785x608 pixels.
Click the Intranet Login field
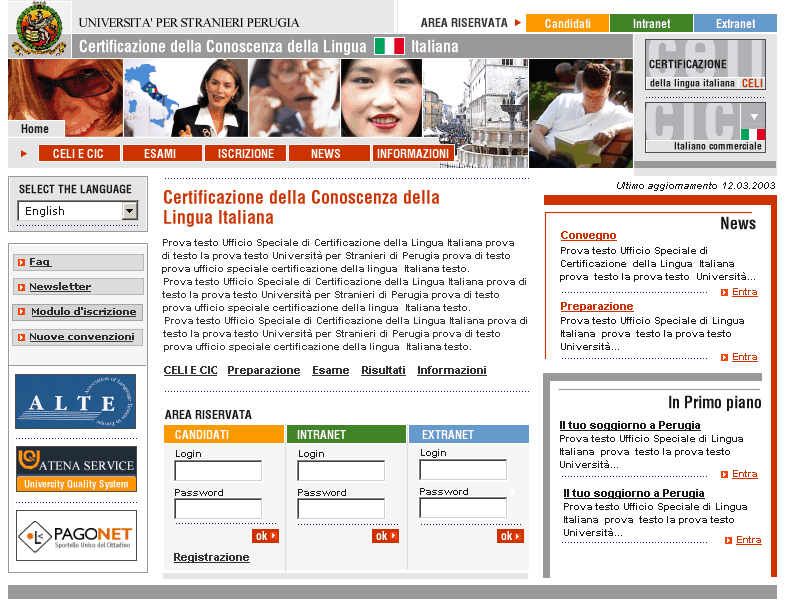341,471
